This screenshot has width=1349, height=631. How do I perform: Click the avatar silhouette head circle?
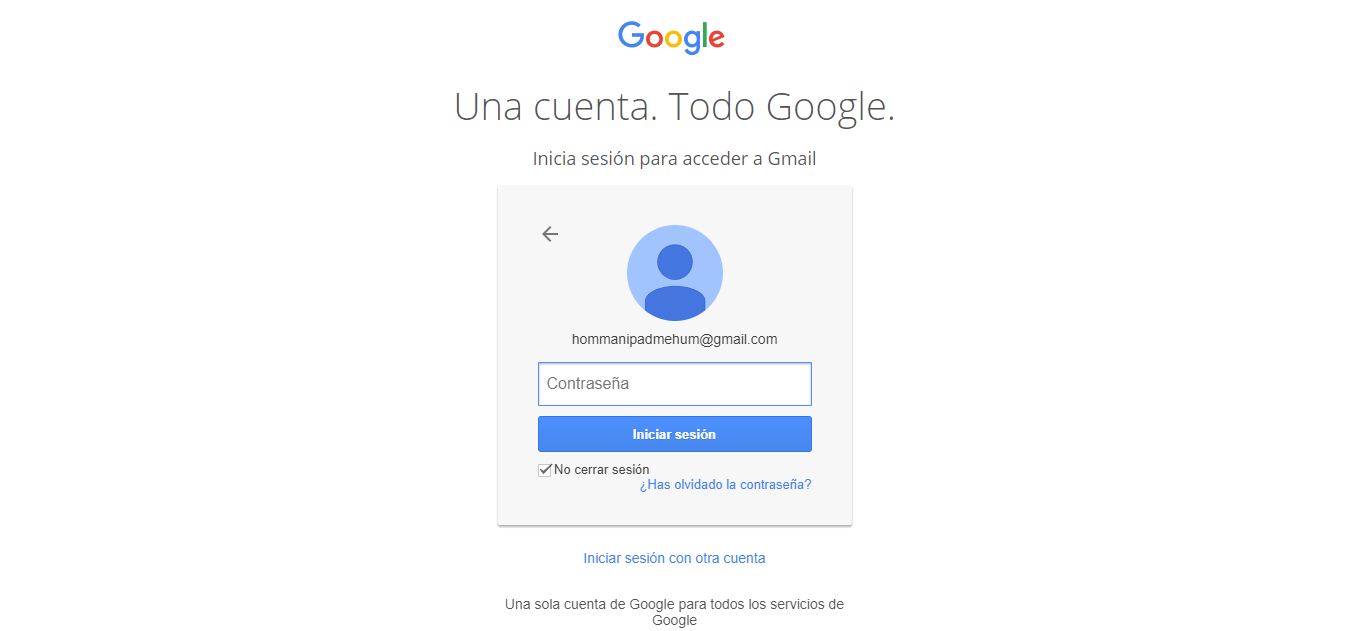tap(675, 262)
